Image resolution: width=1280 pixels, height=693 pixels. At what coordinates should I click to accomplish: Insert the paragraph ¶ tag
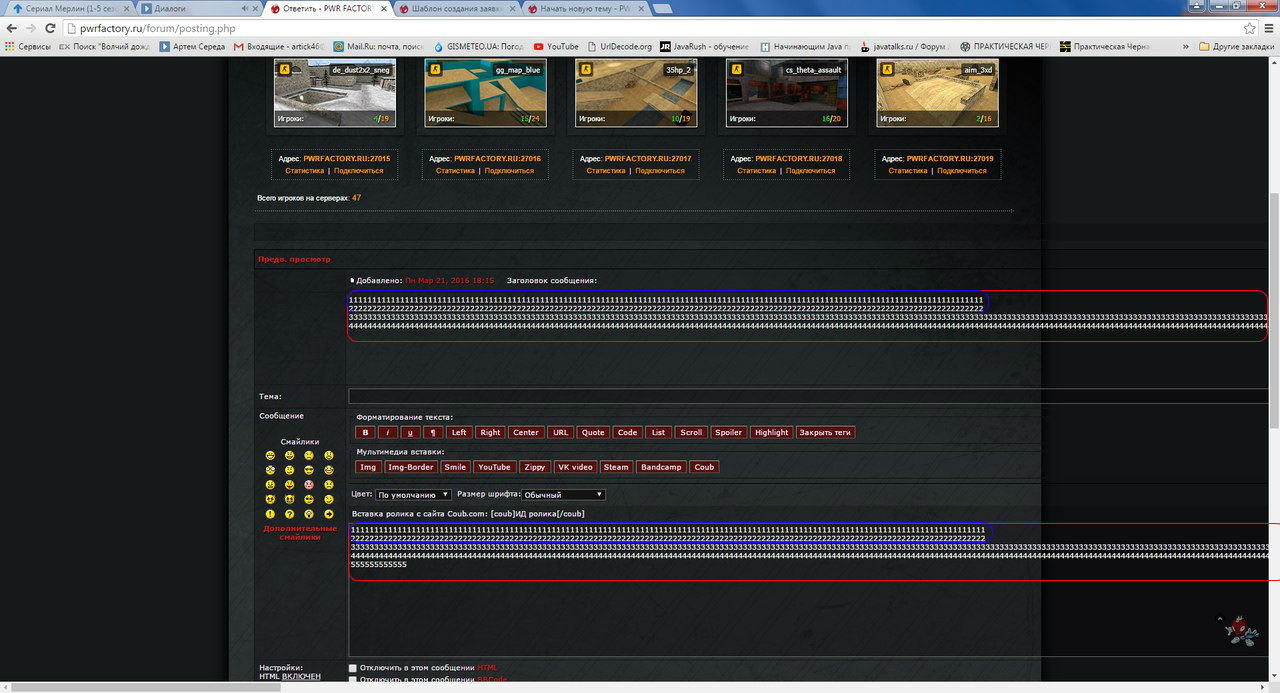click(433, 432)
